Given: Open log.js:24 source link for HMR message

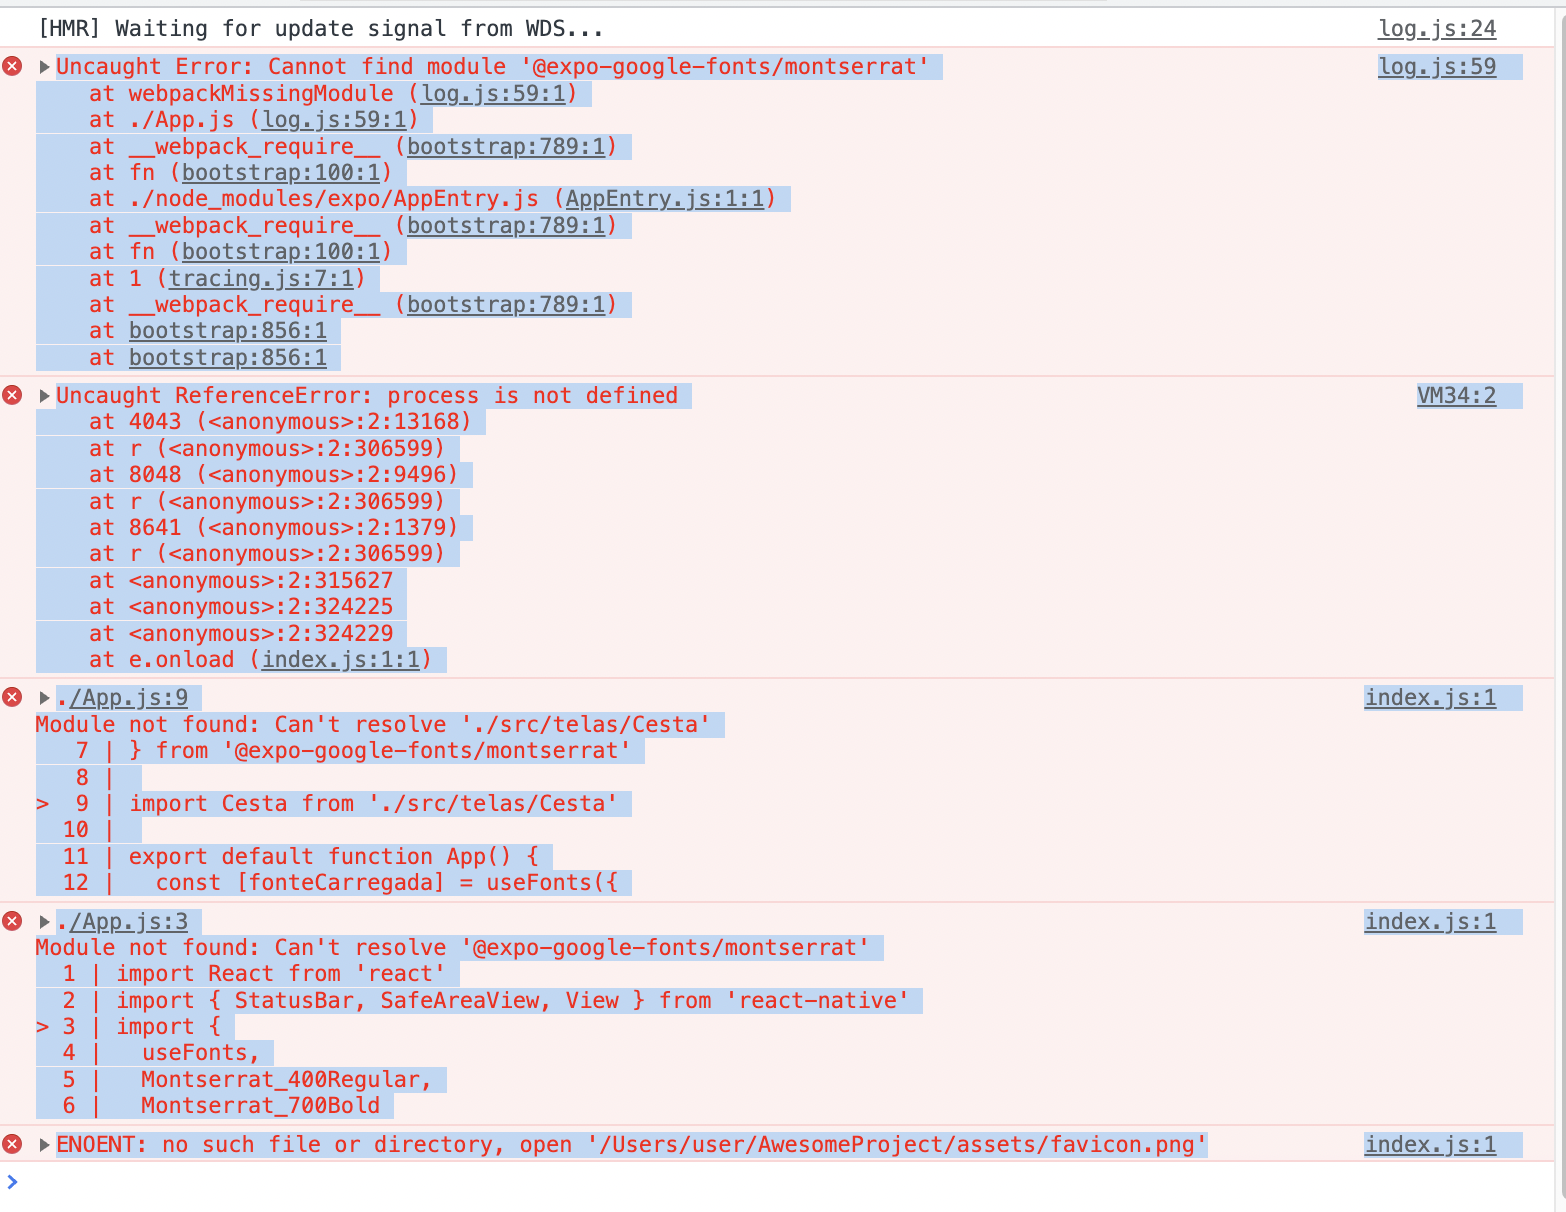Looking at the screenshot, I should [x=1437, y=29].
